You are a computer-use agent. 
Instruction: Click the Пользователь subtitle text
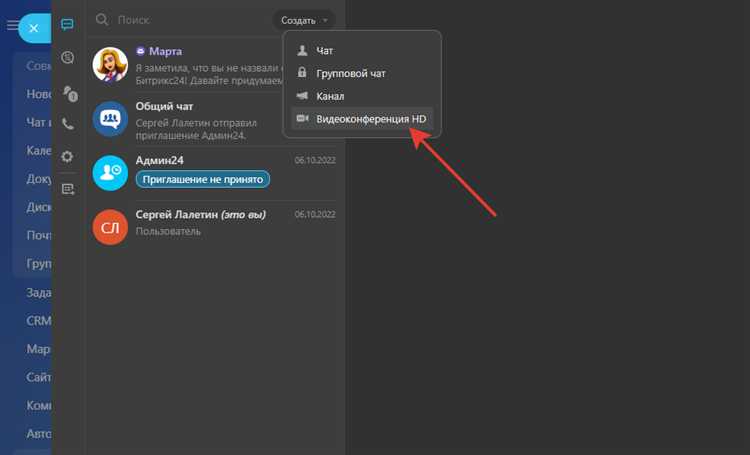[x=168, y=231]
